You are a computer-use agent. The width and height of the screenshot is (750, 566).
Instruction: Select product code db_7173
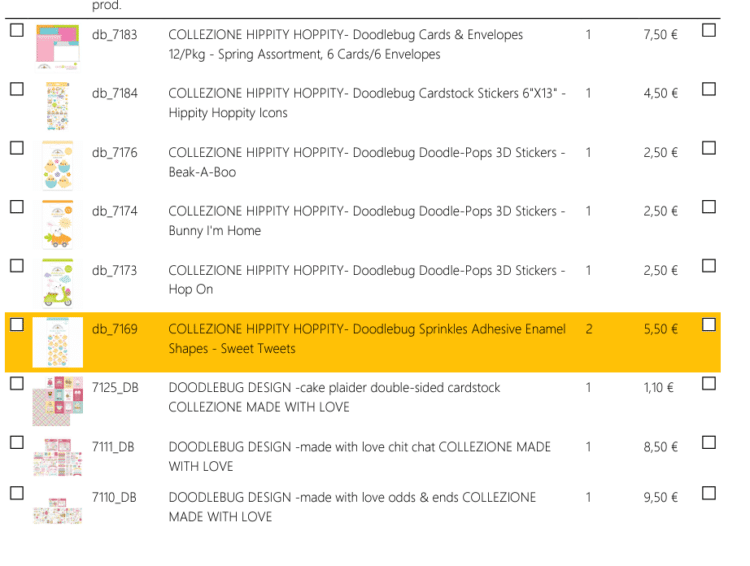tap(114, 270)
